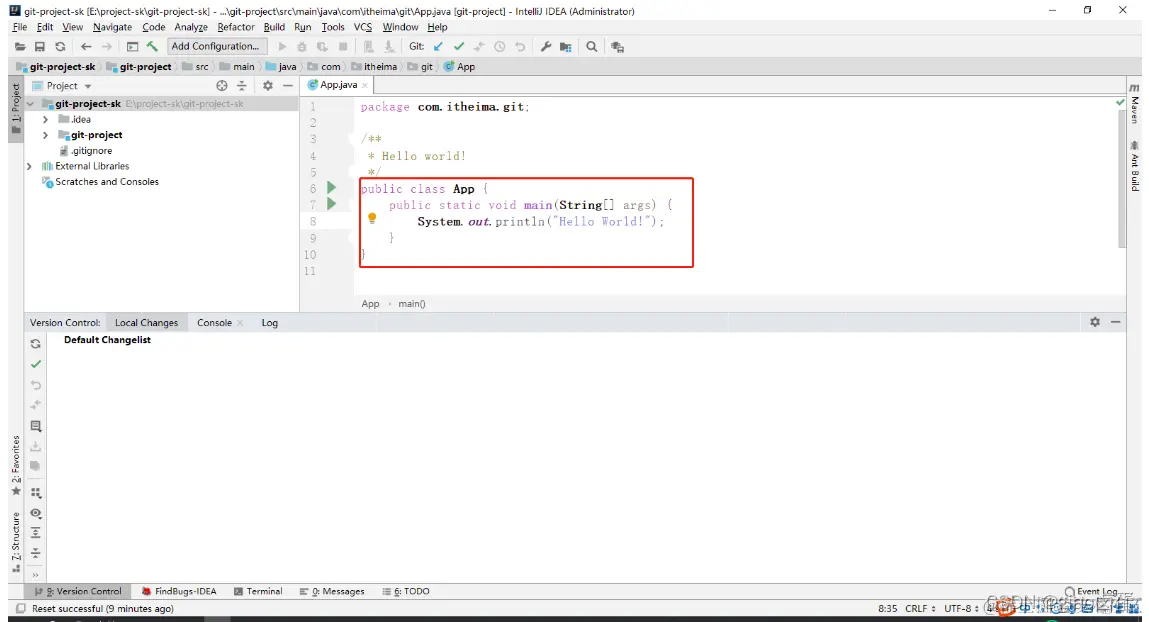This screenshot has width=1149, height=622.
Task: Switch to the Console tab
Action: coord(214,322)
